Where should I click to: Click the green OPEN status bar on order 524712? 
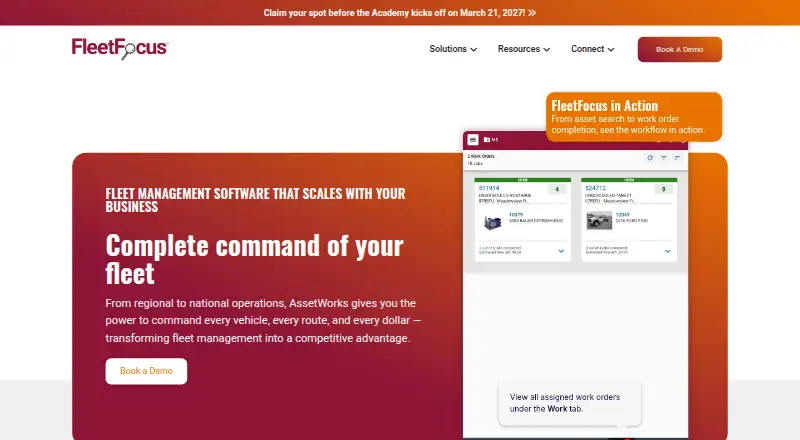point(629,180)
